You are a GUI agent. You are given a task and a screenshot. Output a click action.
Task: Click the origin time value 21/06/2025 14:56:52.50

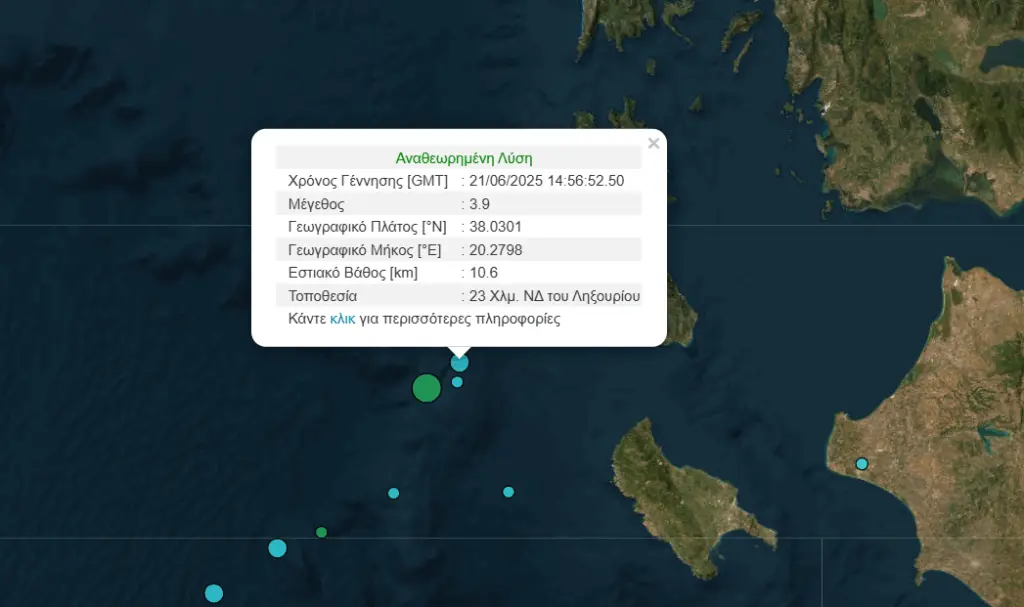tap(546, 181)
